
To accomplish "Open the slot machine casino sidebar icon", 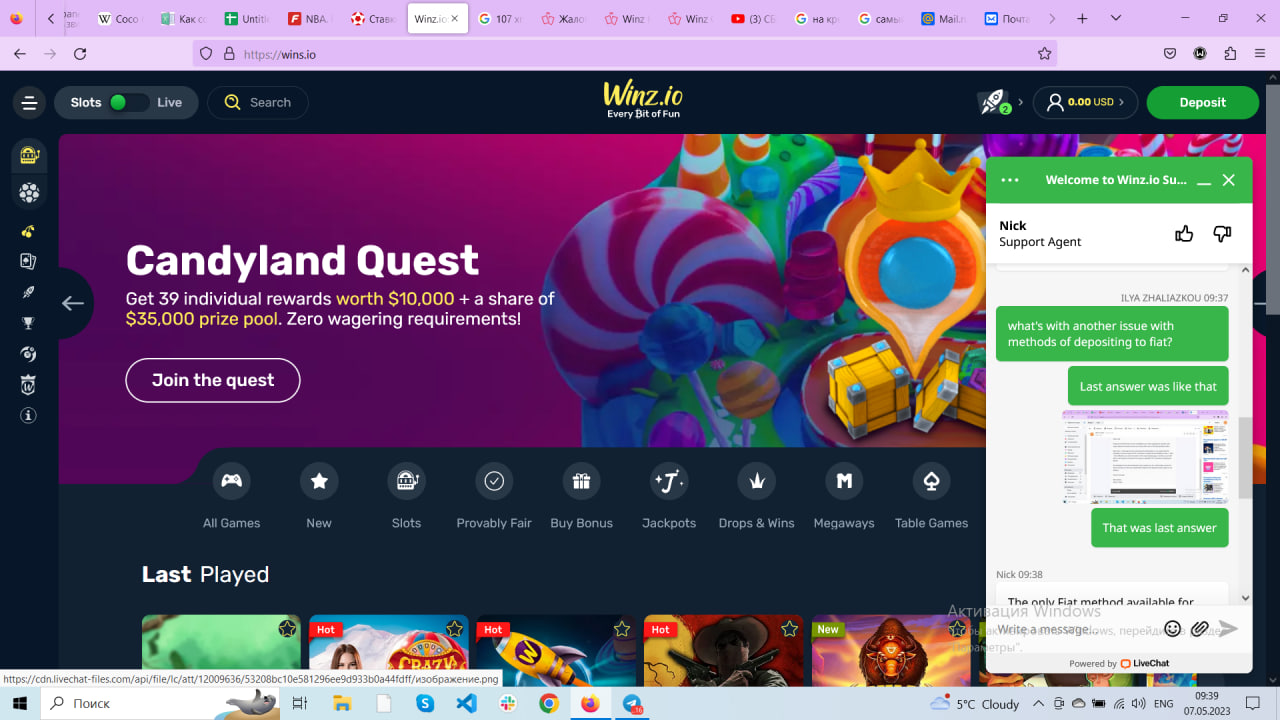I will pos(29,155).
